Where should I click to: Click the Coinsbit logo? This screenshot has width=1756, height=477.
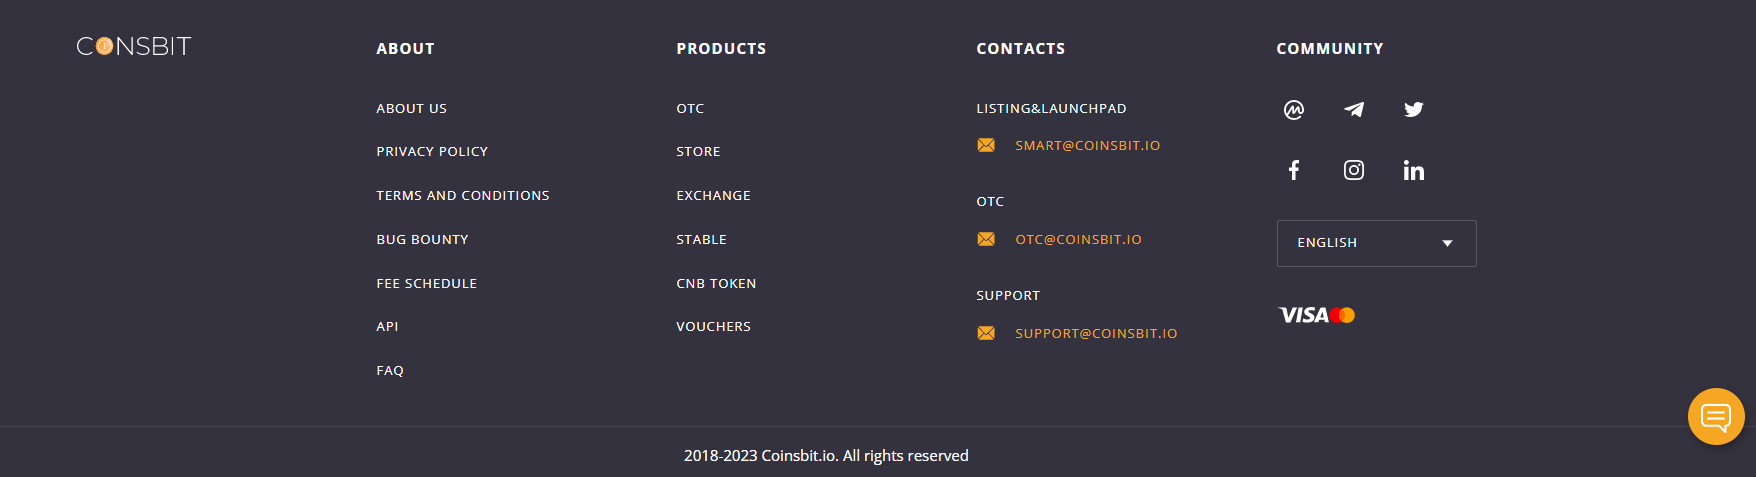134,46
